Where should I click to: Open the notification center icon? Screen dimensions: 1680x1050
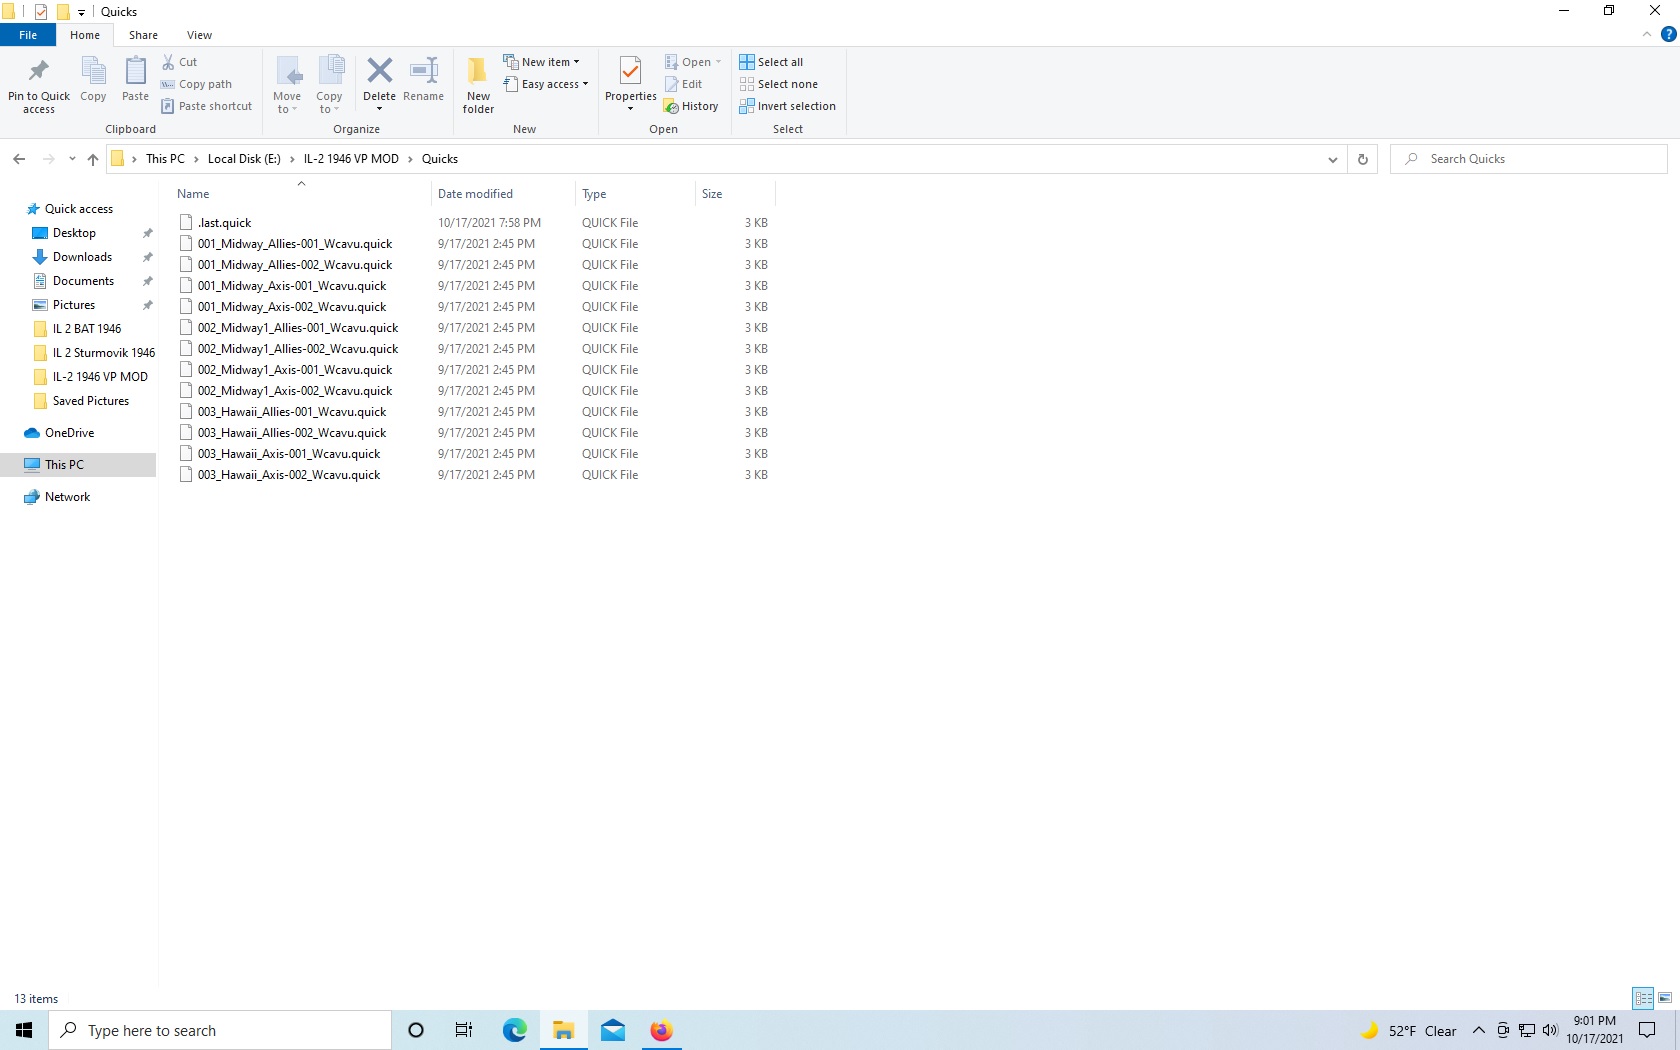point(1647,1030)
